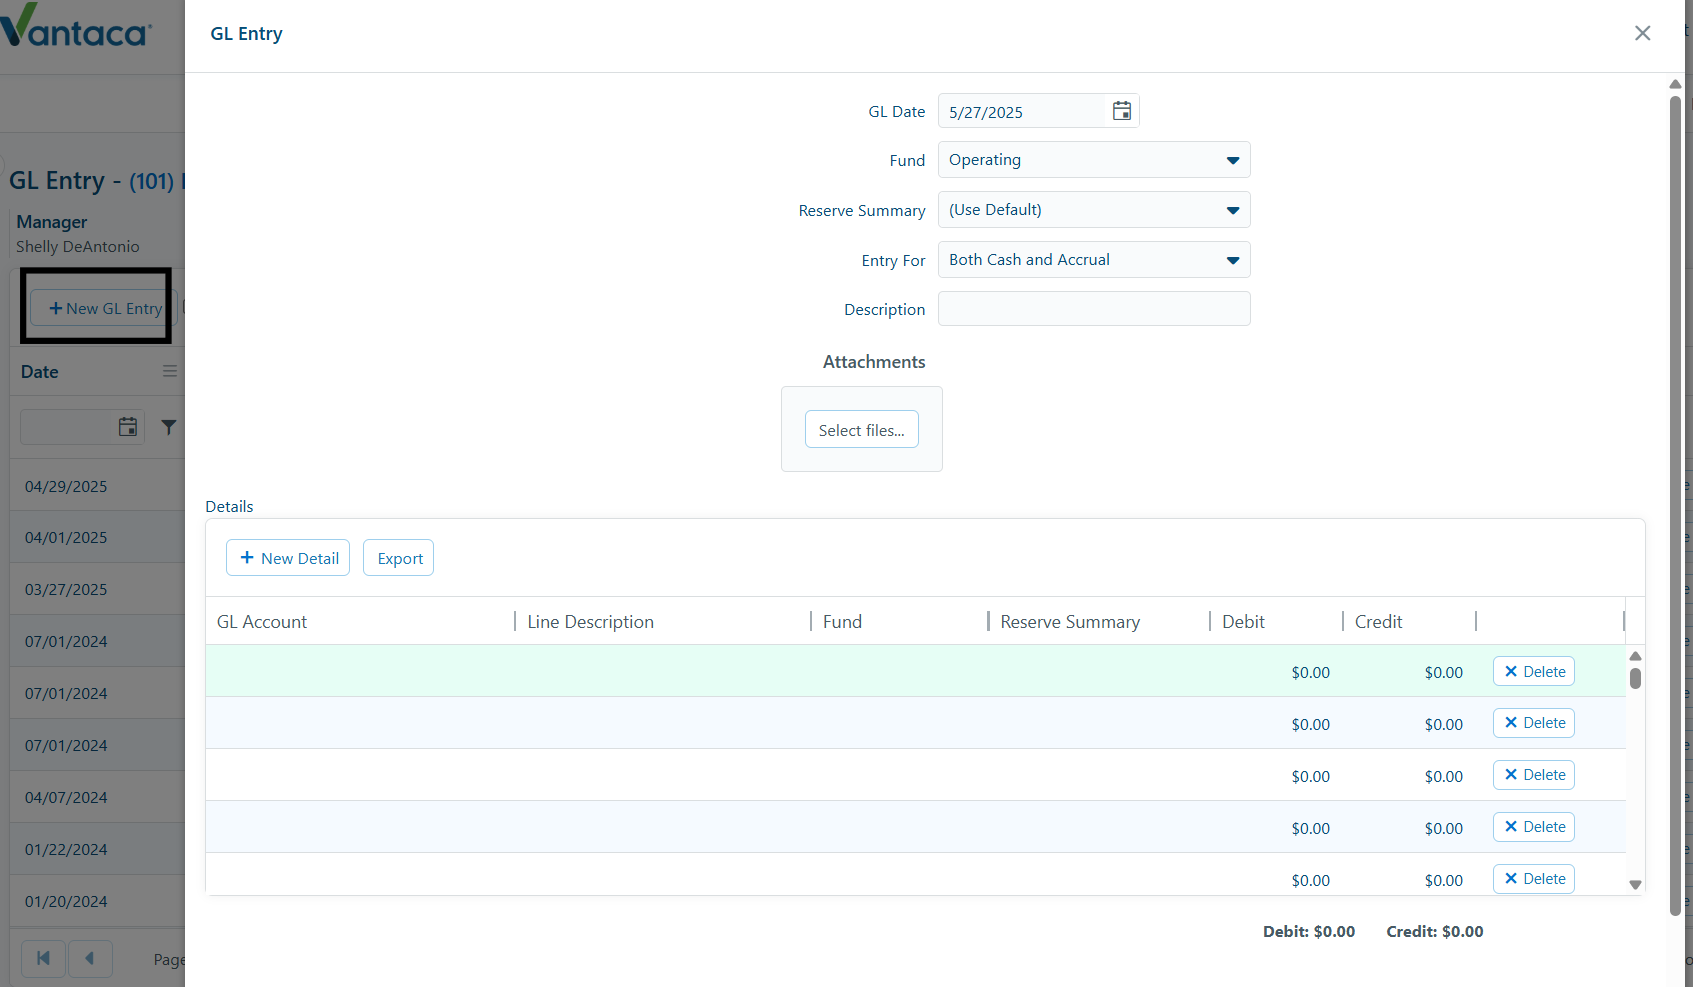This screenshot has height=987, width=1693.
Task: Click the X icon on the second detail row's Delete
Action: click(1512, 723)
